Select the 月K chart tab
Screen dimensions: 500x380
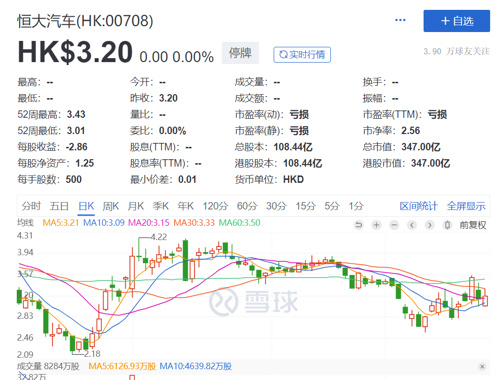tap(136, 206)
